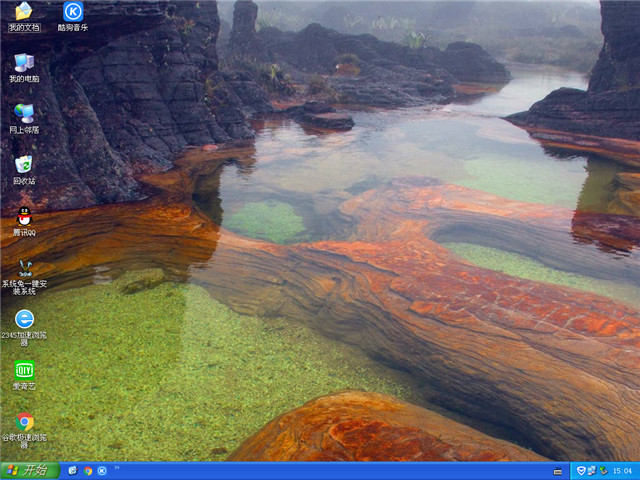The width and height of the screenshot is (640, 480).
Task: Launch the 爱奇艺 (iQIYI) green icon
Action: pos(24,369)
